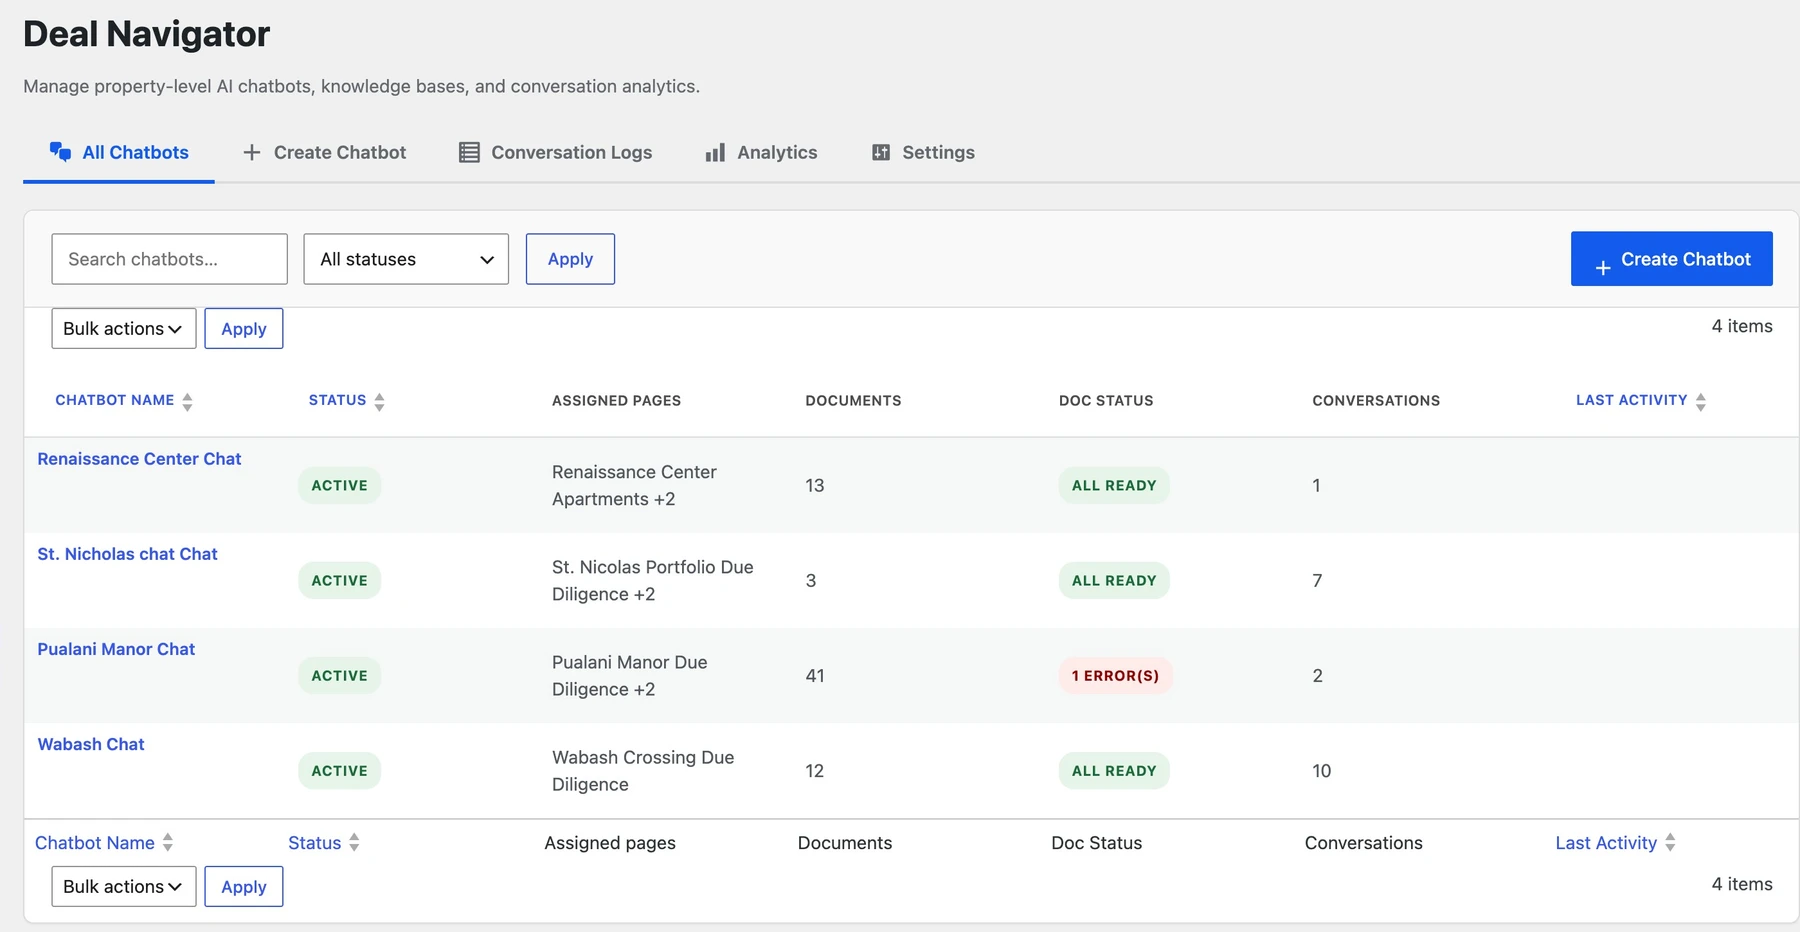Open Pualani Manor Chat link

(x=116, y=649)
